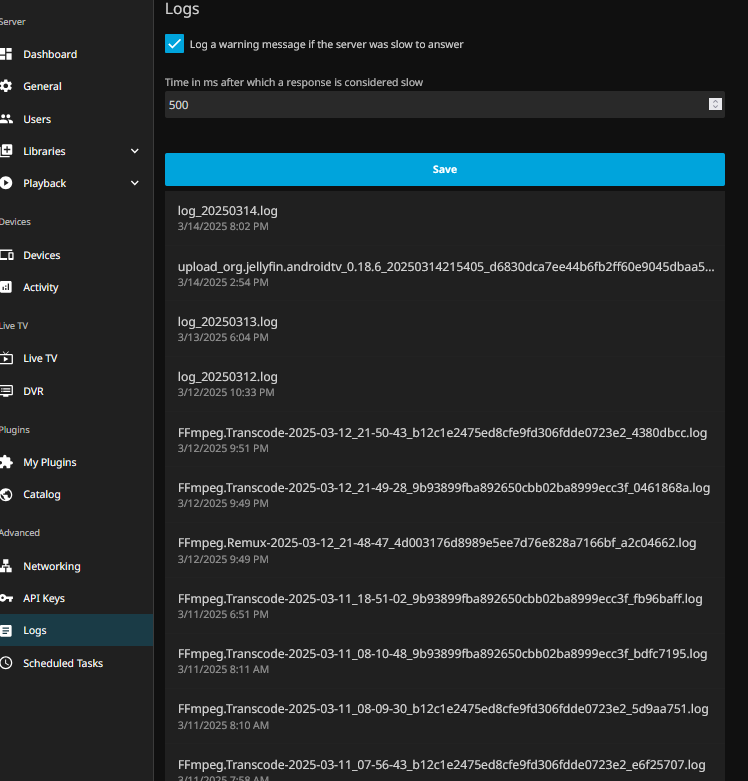This screenshot has height=781, width=748.
Task: Click the slow response time stepper arrows
Action: pyautogui.click(x=715, y=104)
